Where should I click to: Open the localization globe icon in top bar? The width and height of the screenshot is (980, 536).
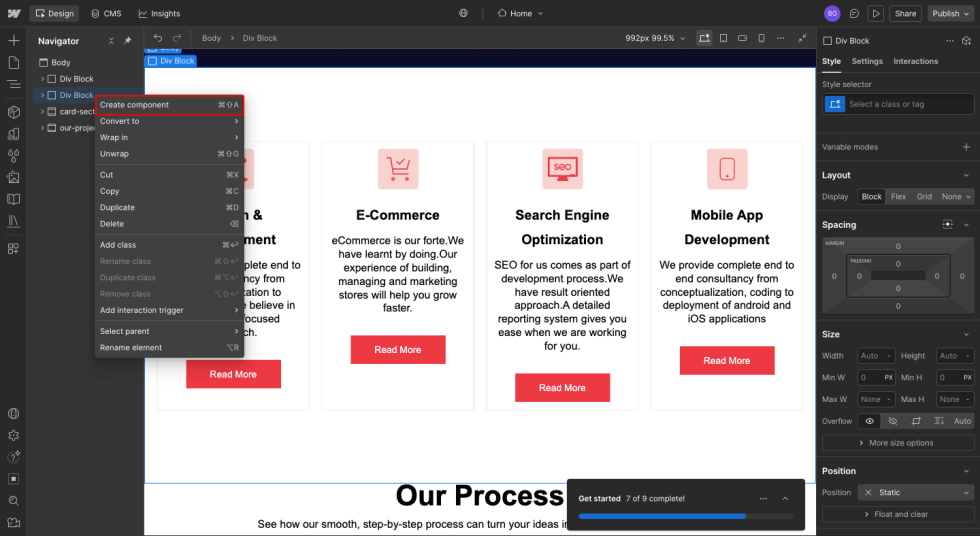[463, 13]
